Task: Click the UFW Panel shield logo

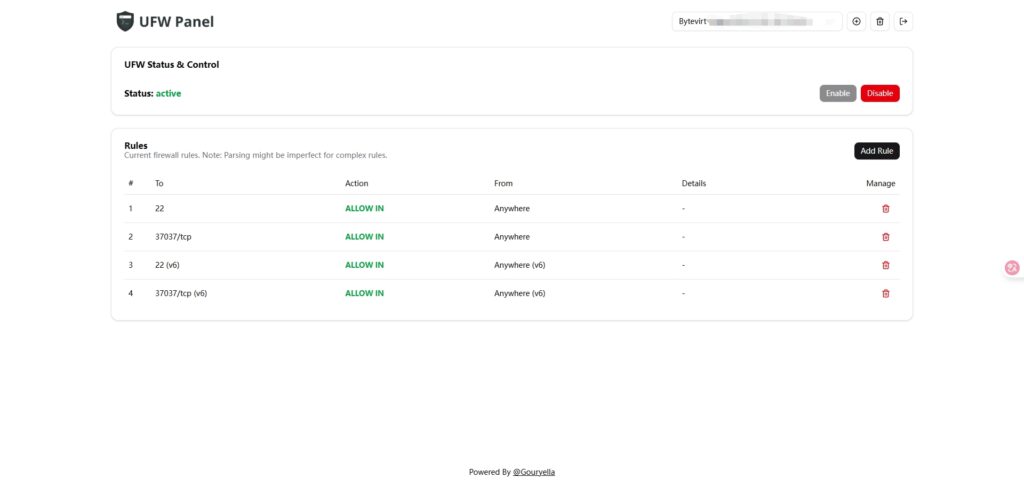Action: click(x=125, y=21)
